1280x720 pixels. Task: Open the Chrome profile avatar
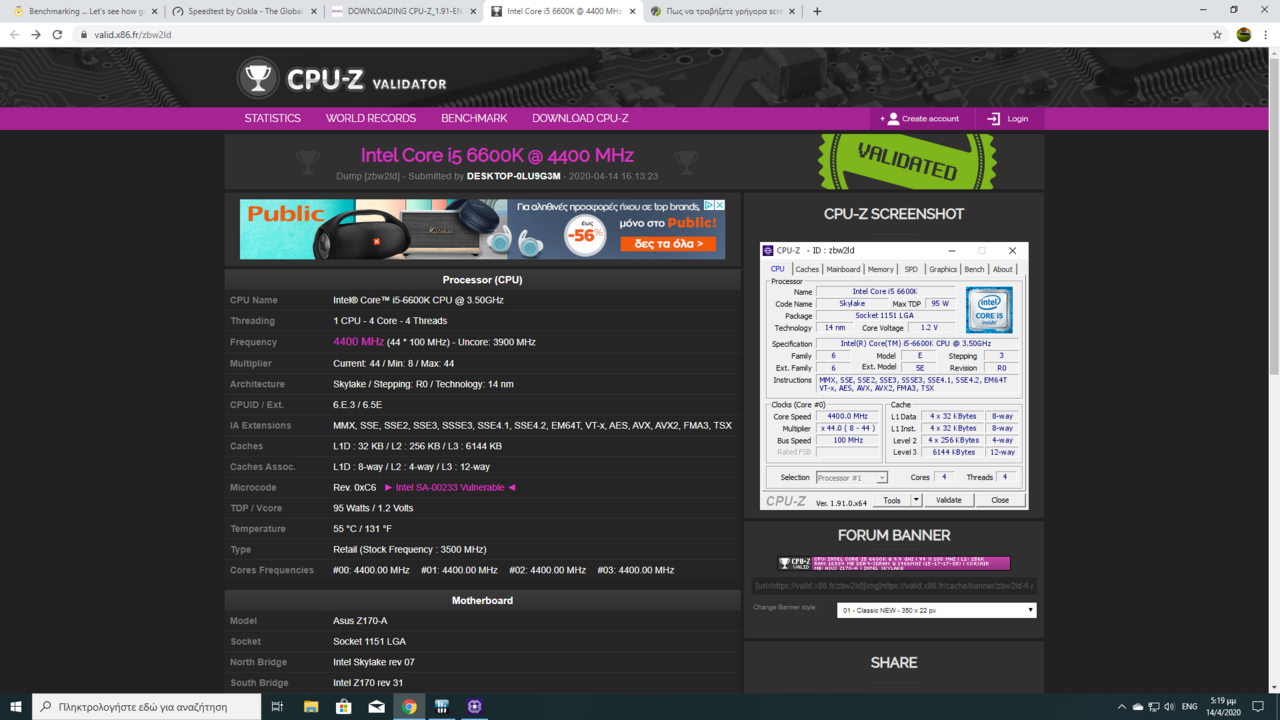(x=1244, y=34)
